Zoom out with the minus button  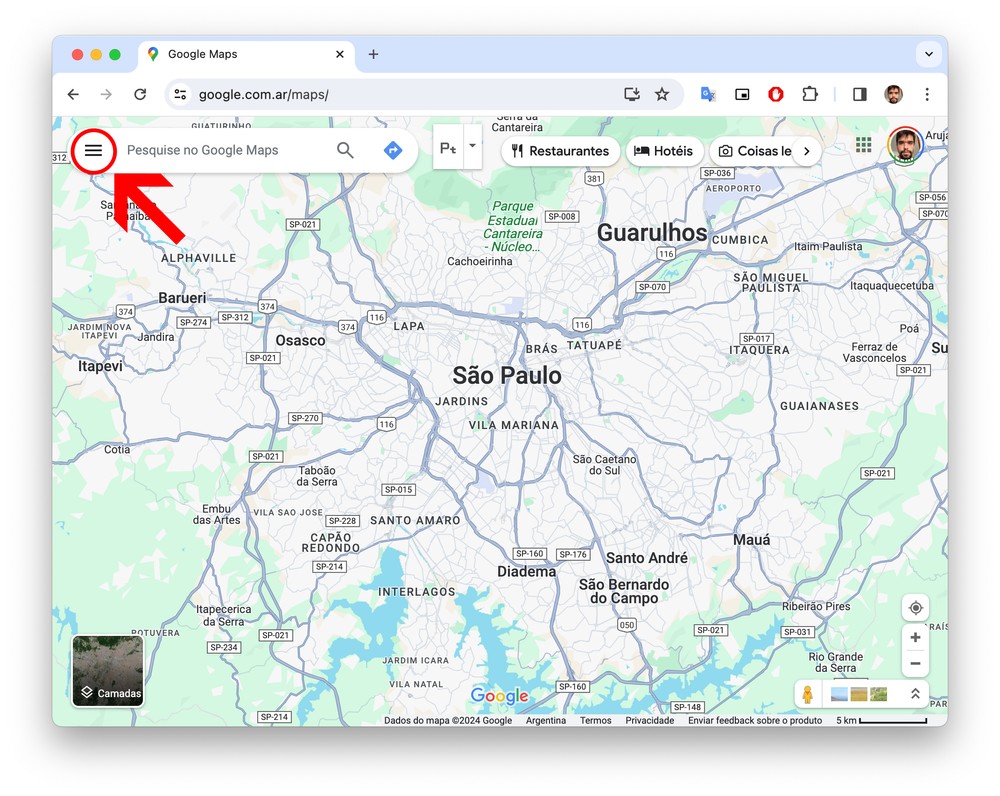(x=915, y=663)
